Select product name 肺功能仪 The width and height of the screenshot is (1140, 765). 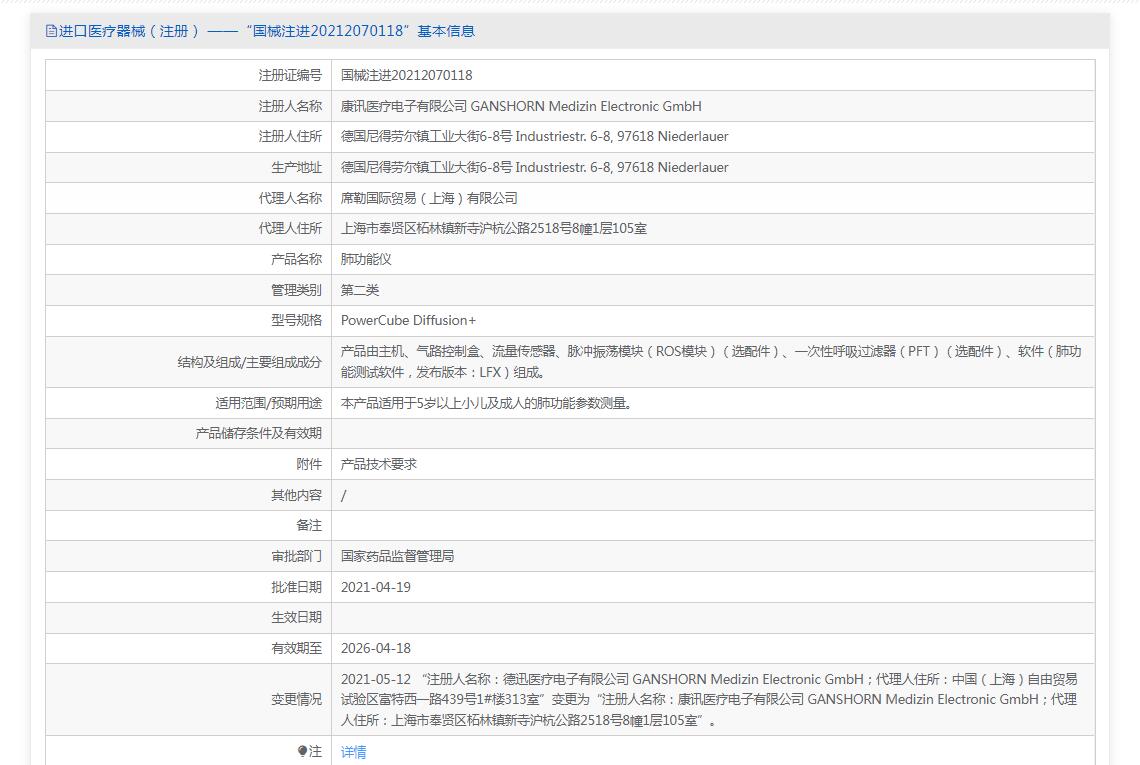coord(366,260)
